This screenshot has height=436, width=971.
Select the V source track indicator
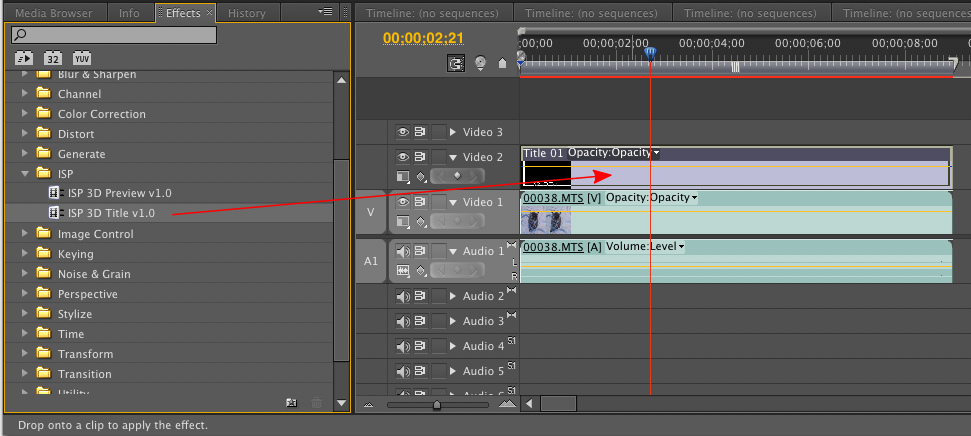(x=371, y=212)
